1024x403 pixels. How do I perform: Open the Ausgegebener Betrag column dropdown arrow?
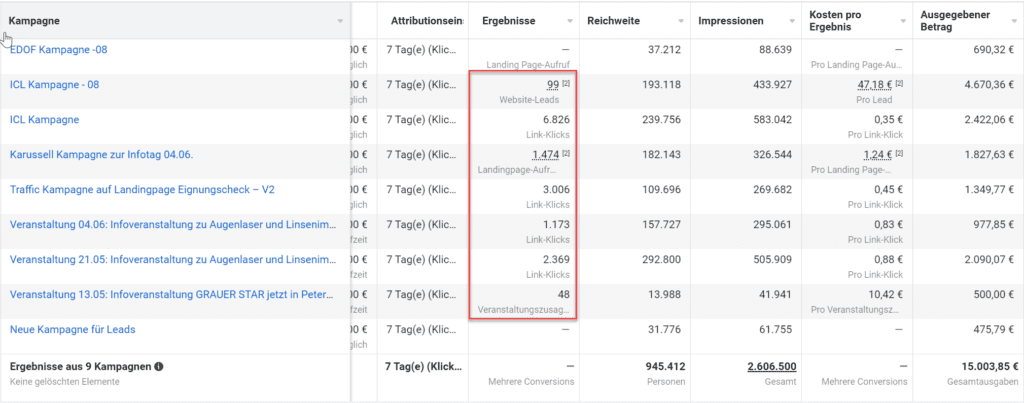point(1012,21)
